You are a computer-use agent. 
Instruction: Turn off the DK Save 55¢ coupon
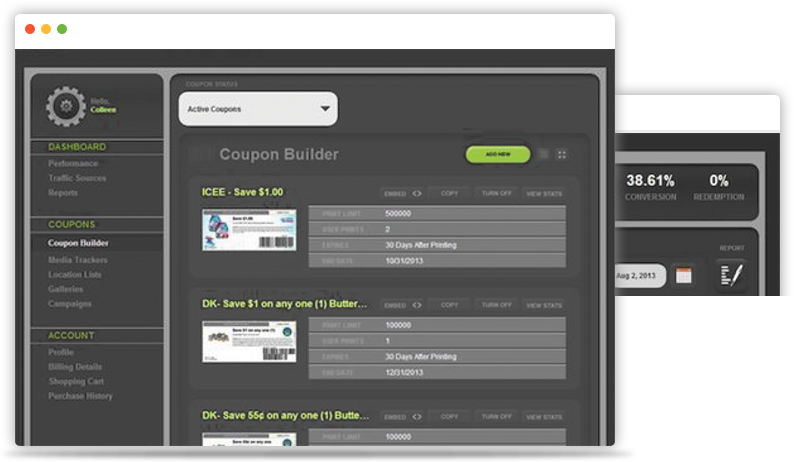[x=496, y=416]
